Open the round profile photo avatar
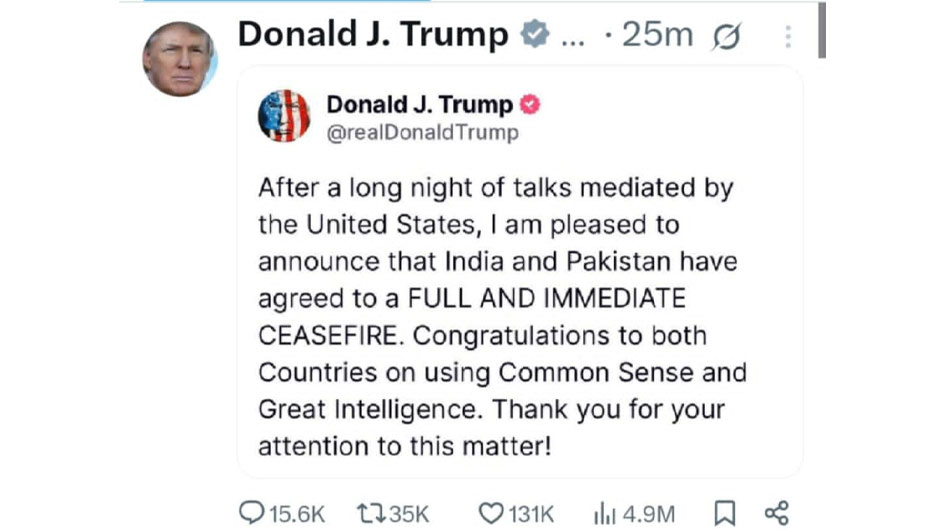The height and width of the screenshot is (529, 945). 180,59
